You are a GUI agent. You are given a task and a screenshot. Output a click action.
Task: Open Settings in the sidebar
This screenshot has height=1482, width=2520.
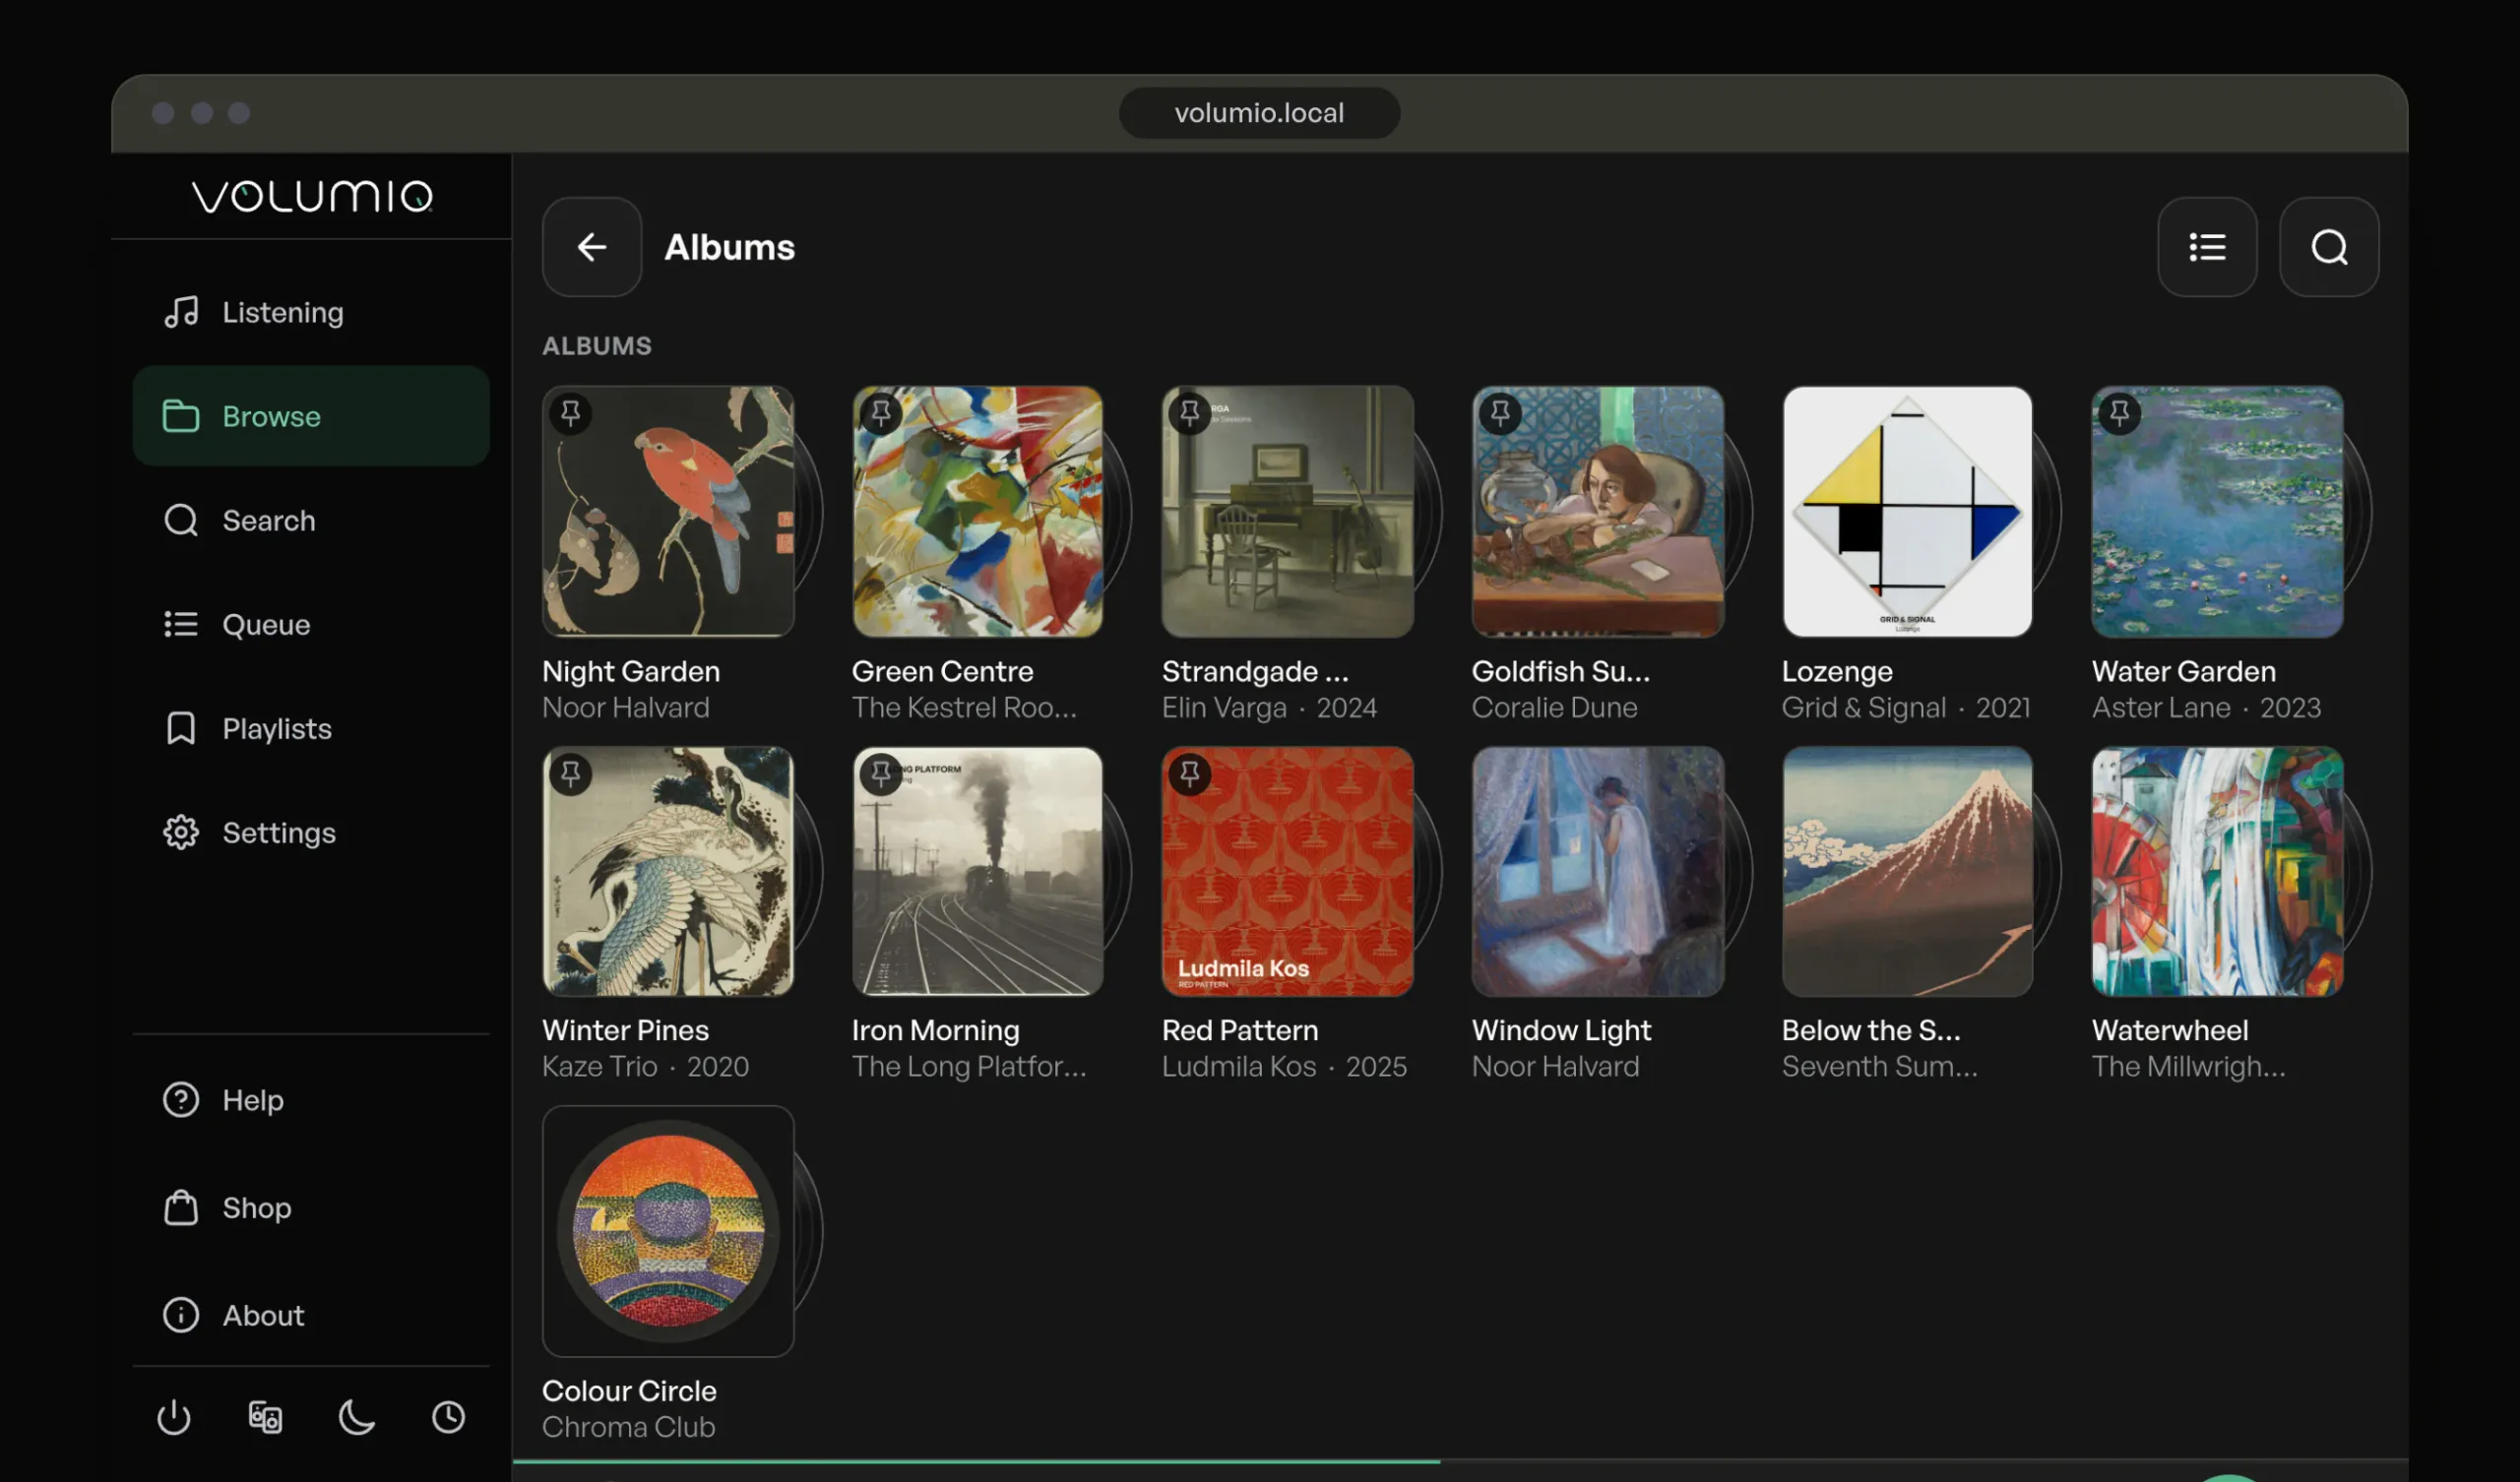pyautogui.click(x=311, y=832)
